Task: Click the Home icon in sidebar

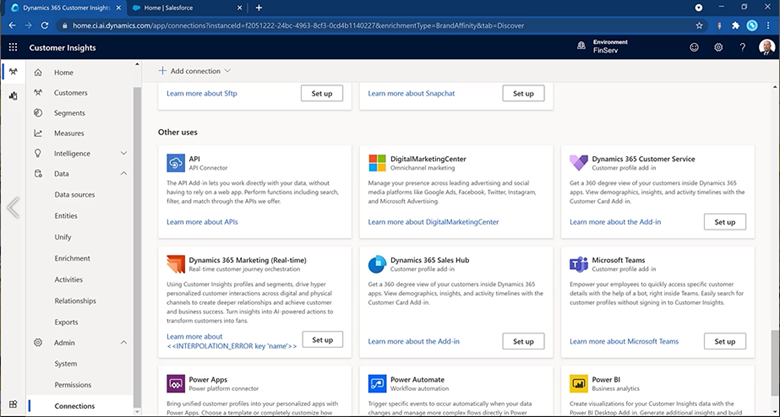Action: [x=38, y=72]
